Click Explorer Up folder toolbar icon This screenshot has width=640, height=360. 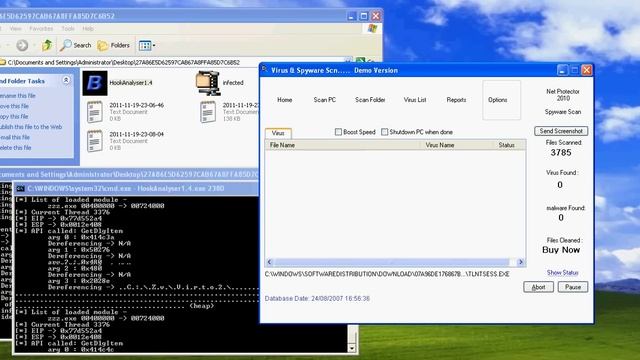tap(47, 45)
